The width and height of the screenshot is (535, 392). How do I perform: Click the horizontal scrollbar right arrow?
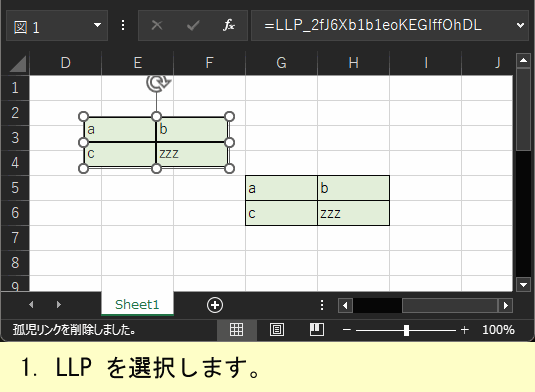point(506,305)
